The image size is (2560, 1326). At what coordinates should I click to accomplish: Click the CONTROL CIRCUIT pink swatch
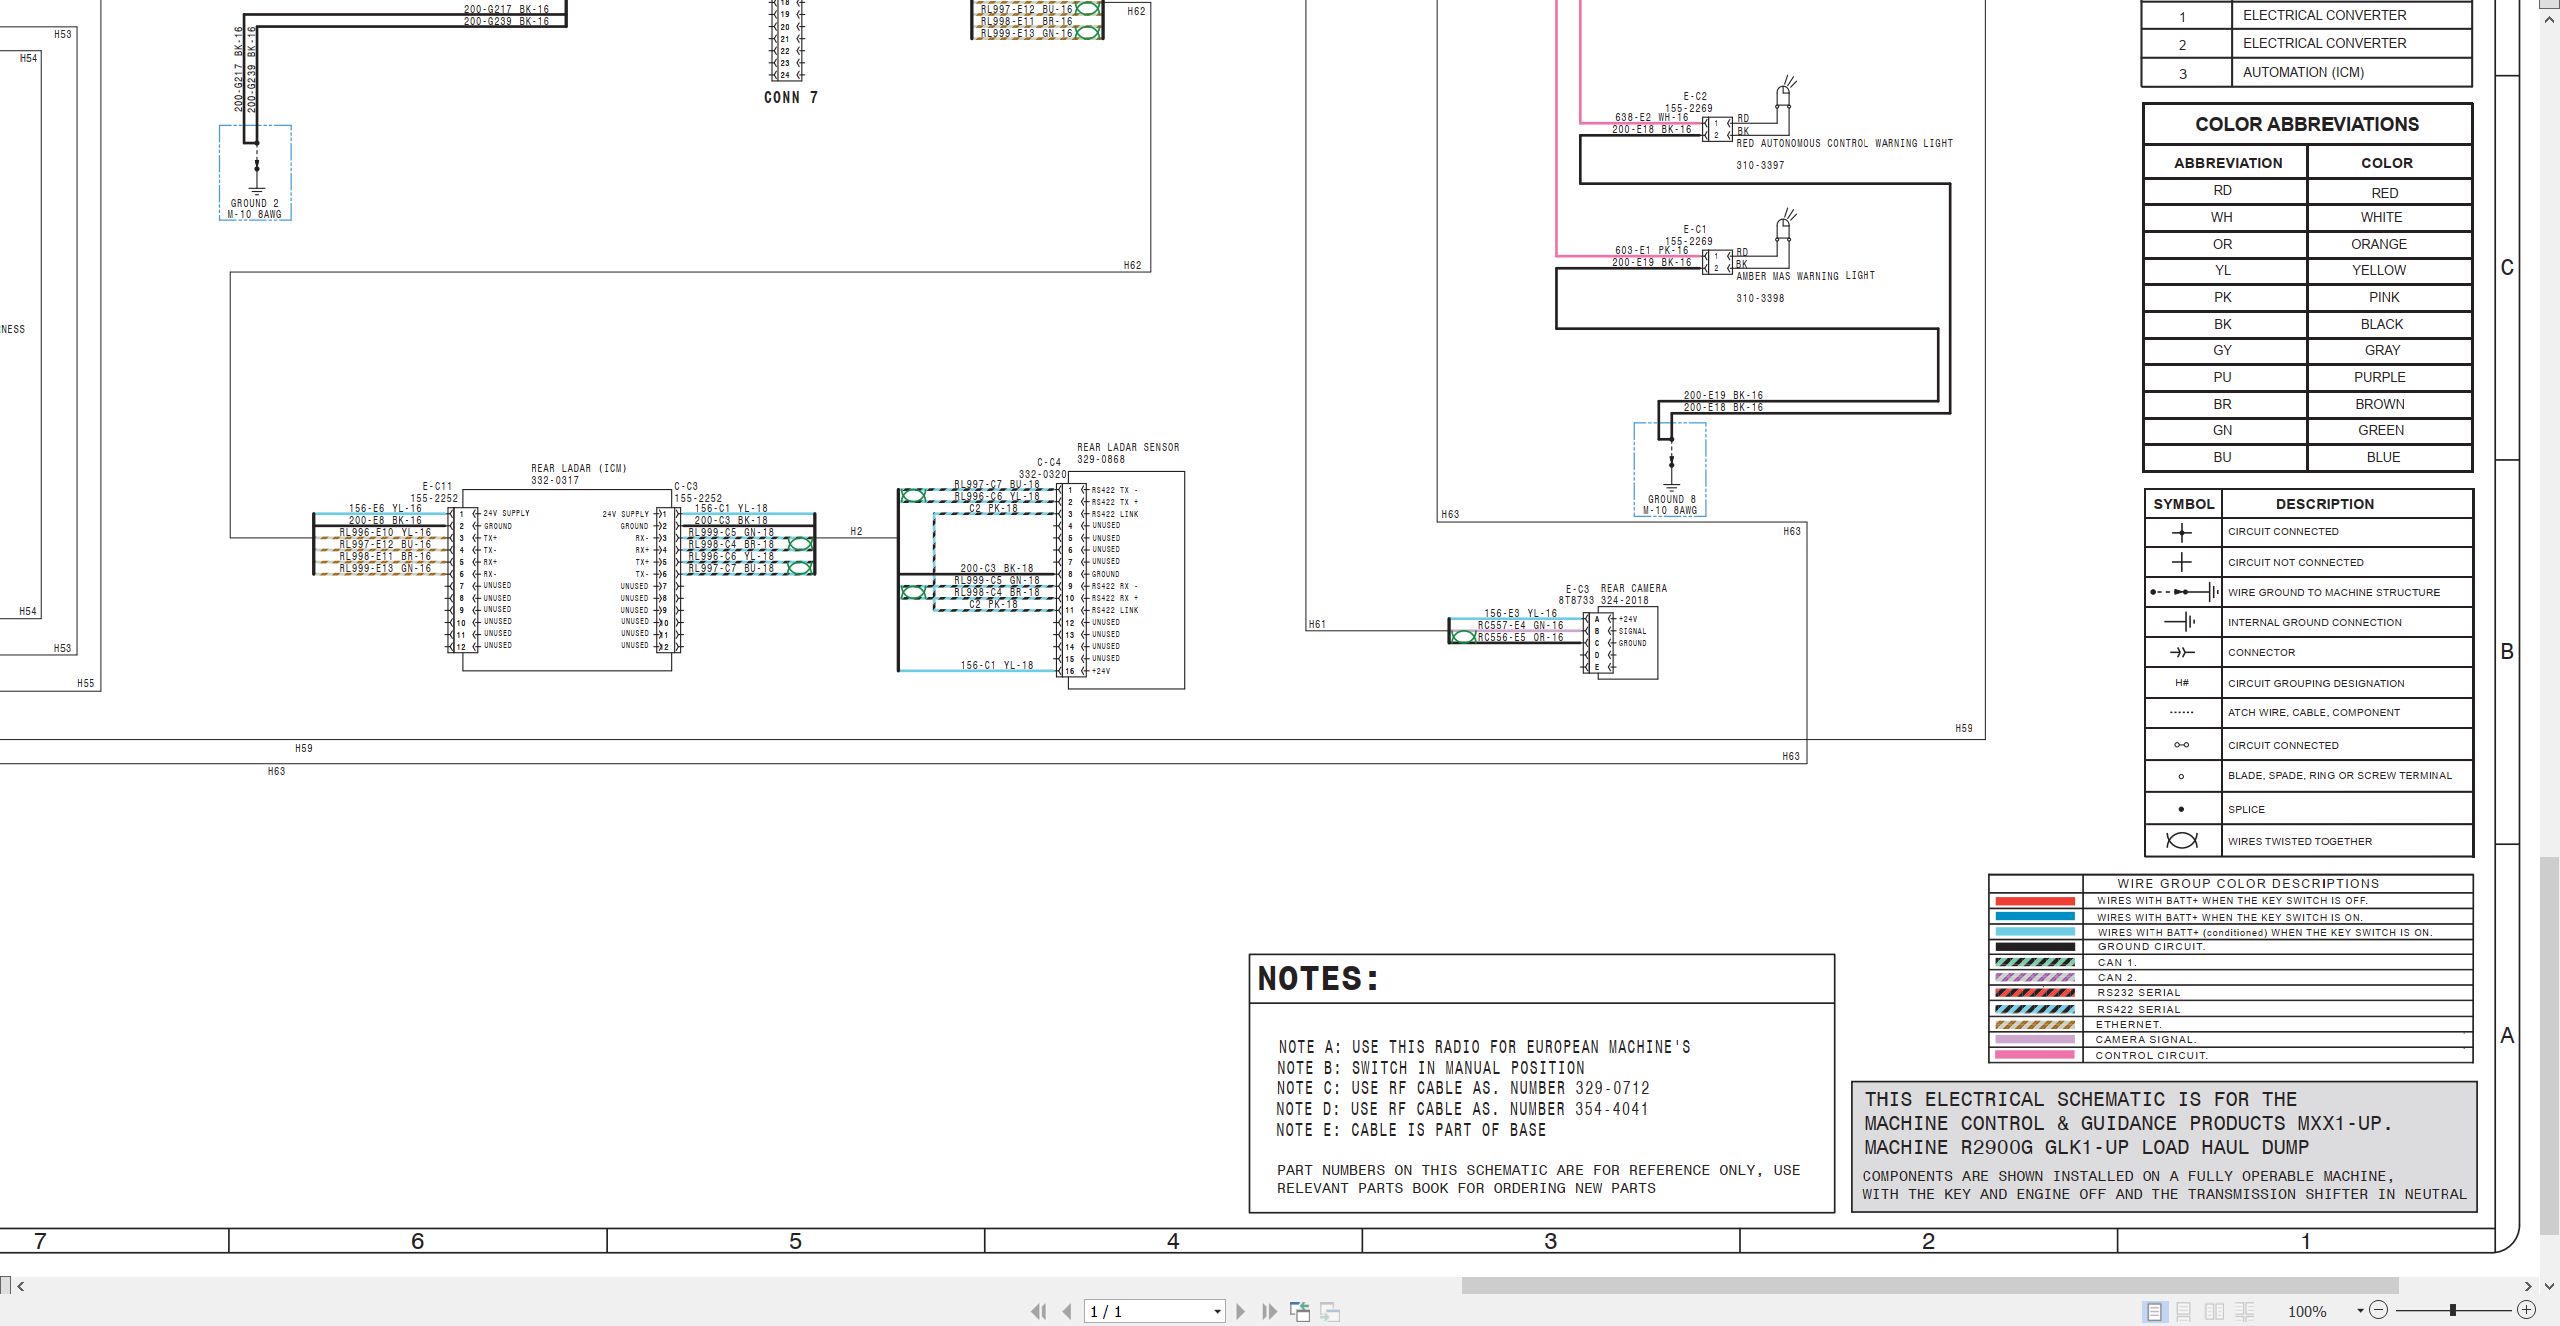pyautogui.click(x=2034, y=1055)
